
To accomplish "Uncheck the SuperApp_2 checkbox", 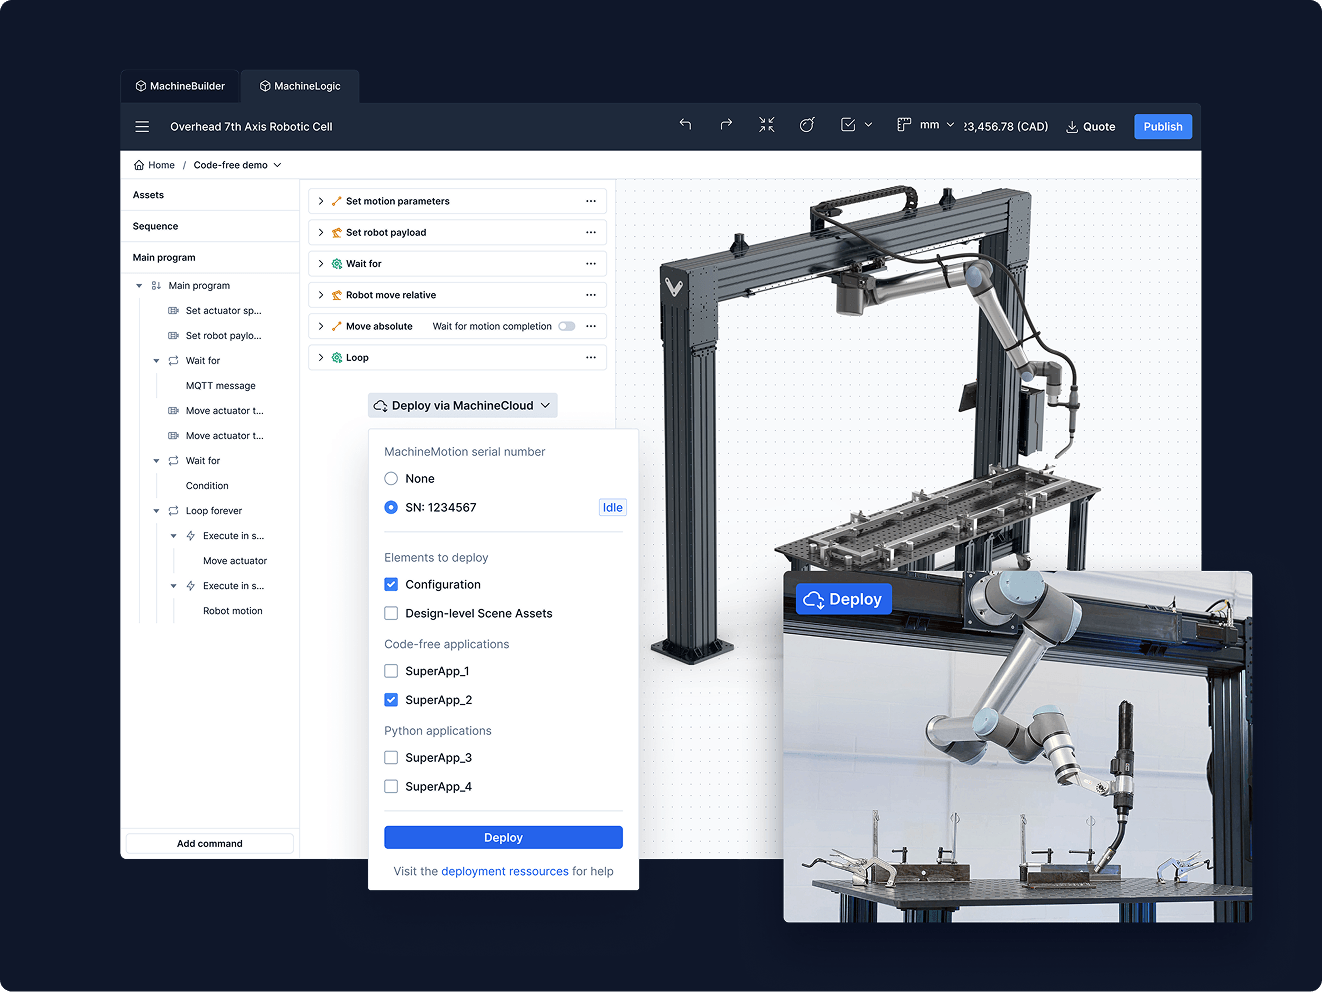I will click(x=391, y=700).
